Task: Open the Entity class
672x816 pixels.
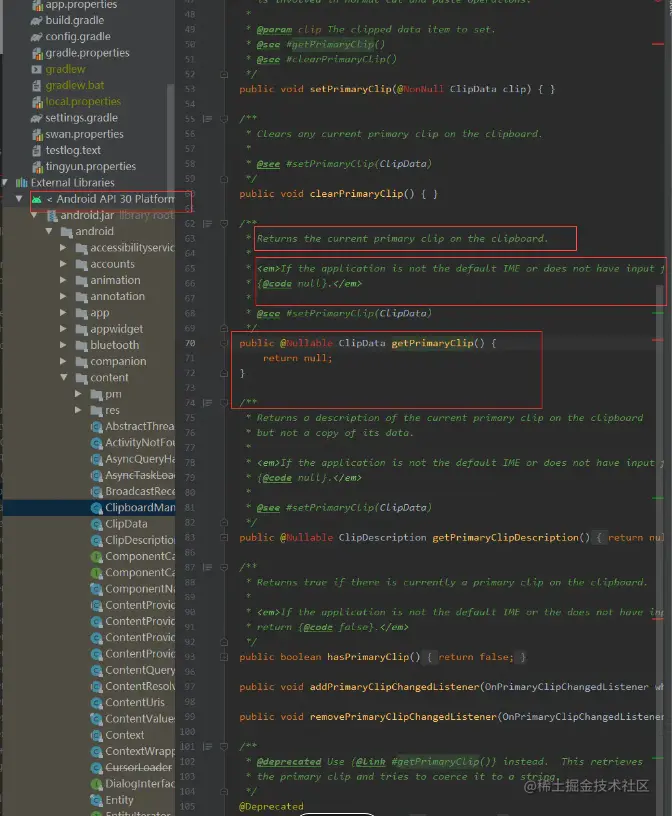Action: click(x=119, y=800)
